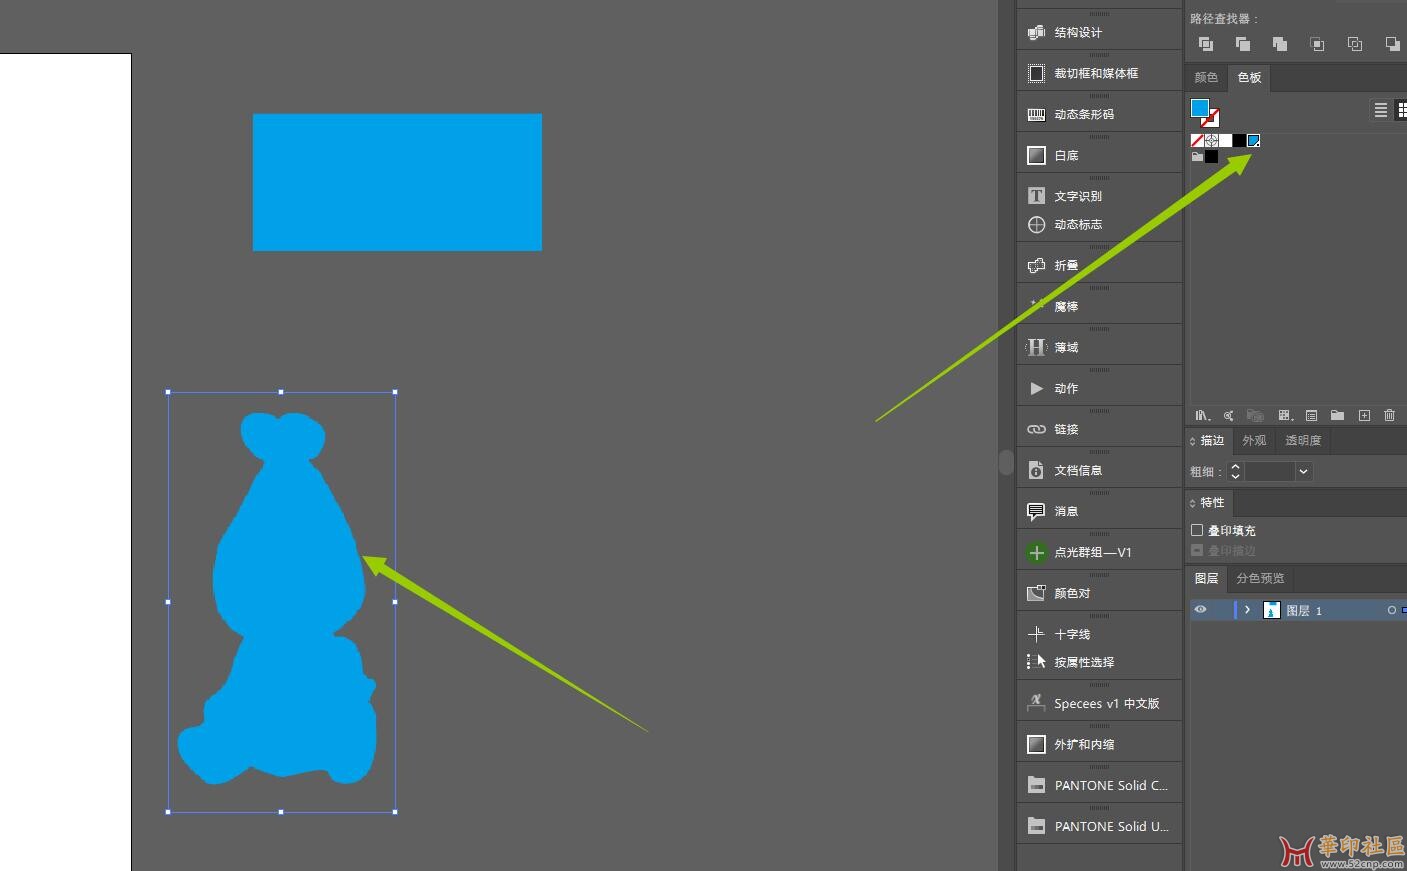Click the fifth pathfinder outline icon
This screenshot has width=1407, height=871.
click(1355, 44)
